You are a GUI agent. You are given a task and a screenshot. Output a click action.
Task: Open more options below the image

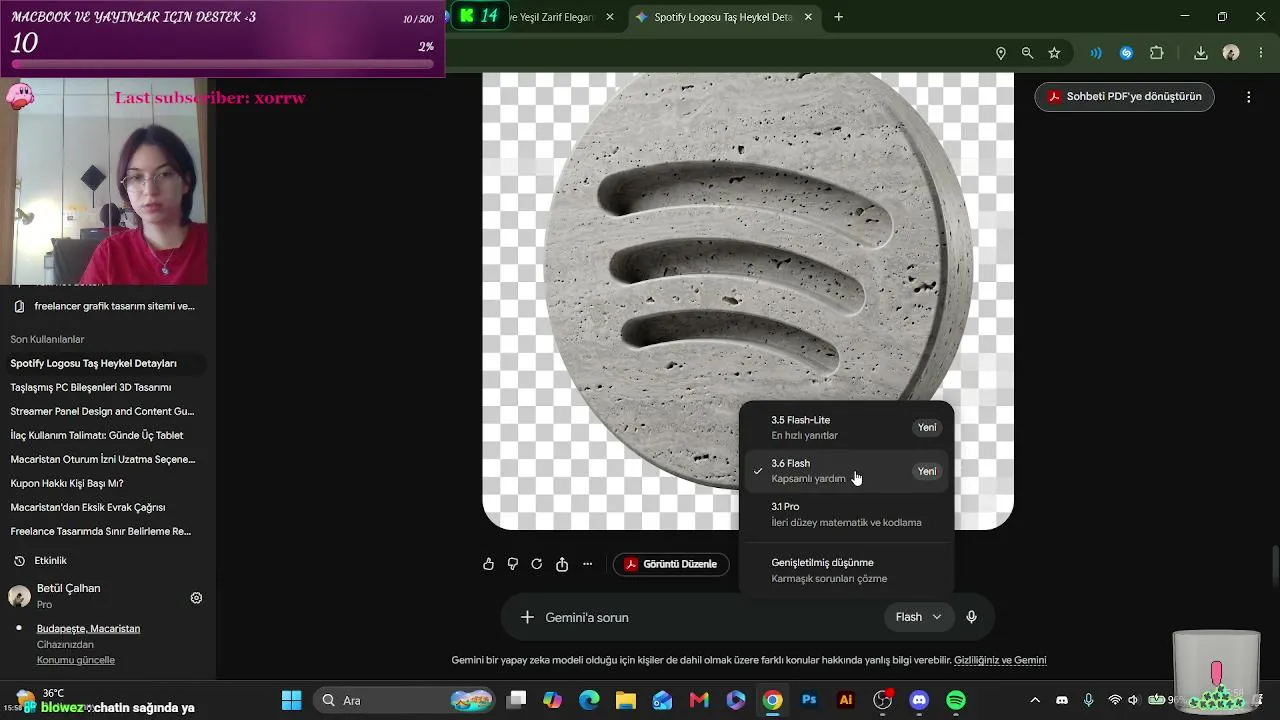(x=587, y=564)
